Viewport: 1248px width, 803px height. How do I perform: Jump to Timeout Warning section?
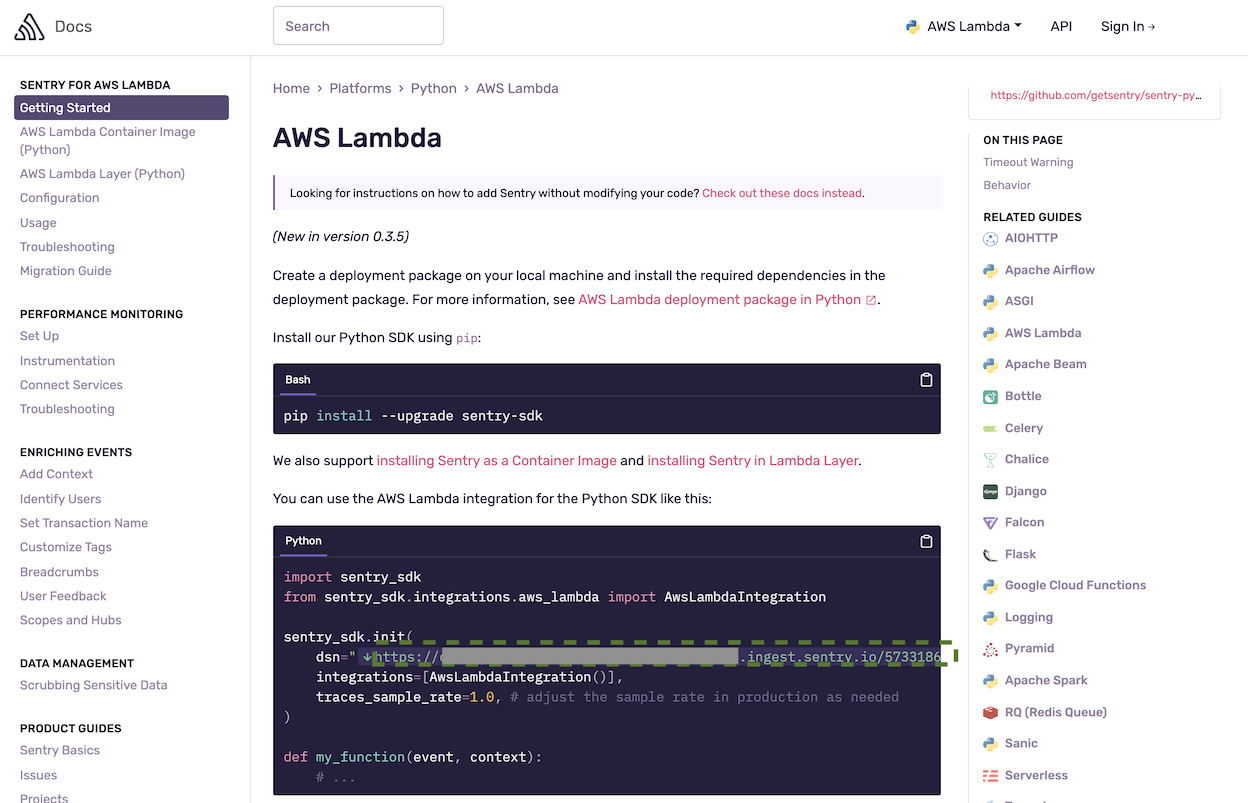click(1028, 162)
